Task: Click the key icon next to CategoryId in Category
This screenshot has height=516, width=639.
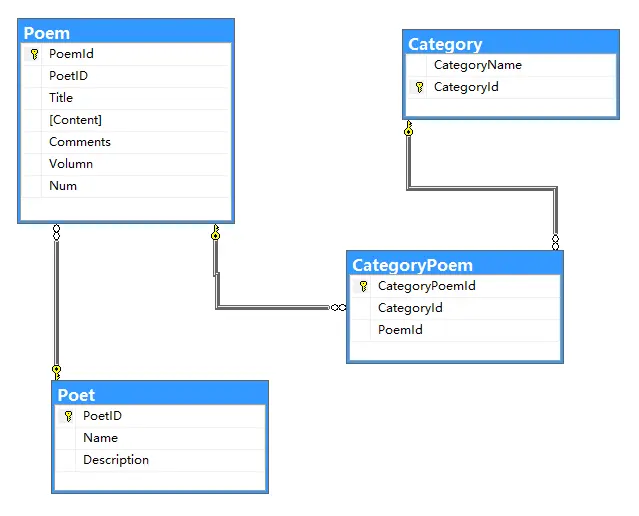Action: (419, 87)
